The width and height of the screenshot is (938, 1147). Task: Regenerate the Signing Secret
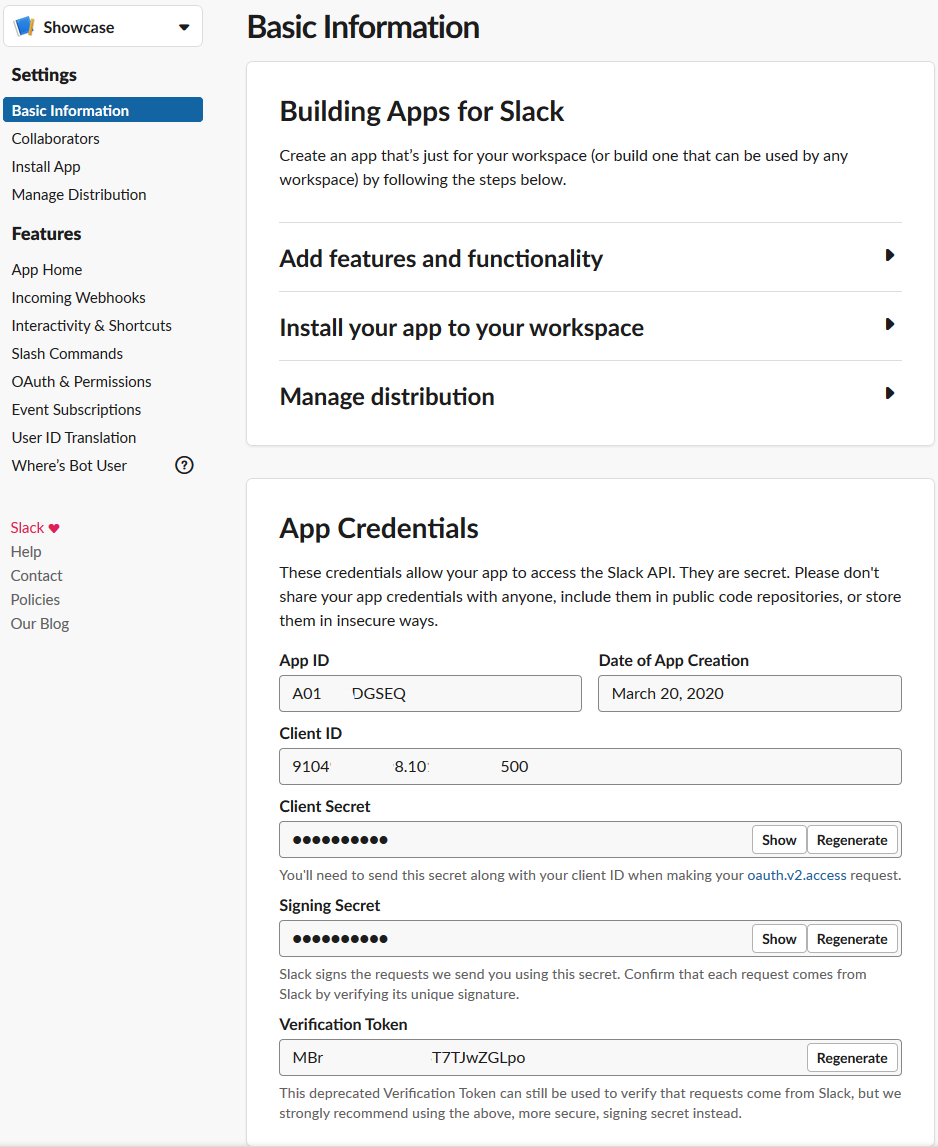852,939
